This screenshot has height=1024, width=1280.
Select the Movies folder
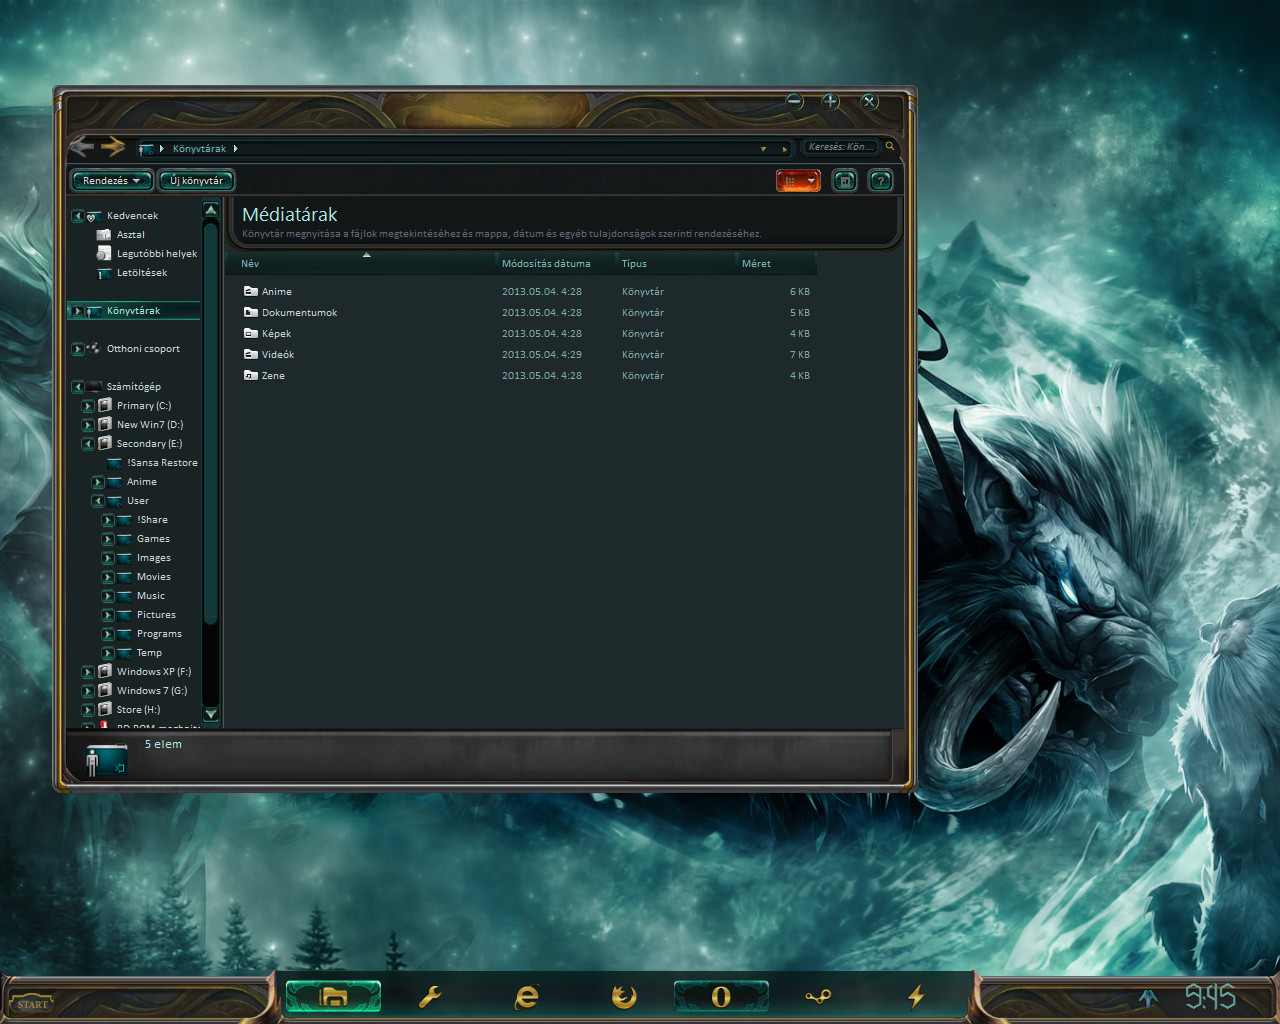click(x=153, y=577)
